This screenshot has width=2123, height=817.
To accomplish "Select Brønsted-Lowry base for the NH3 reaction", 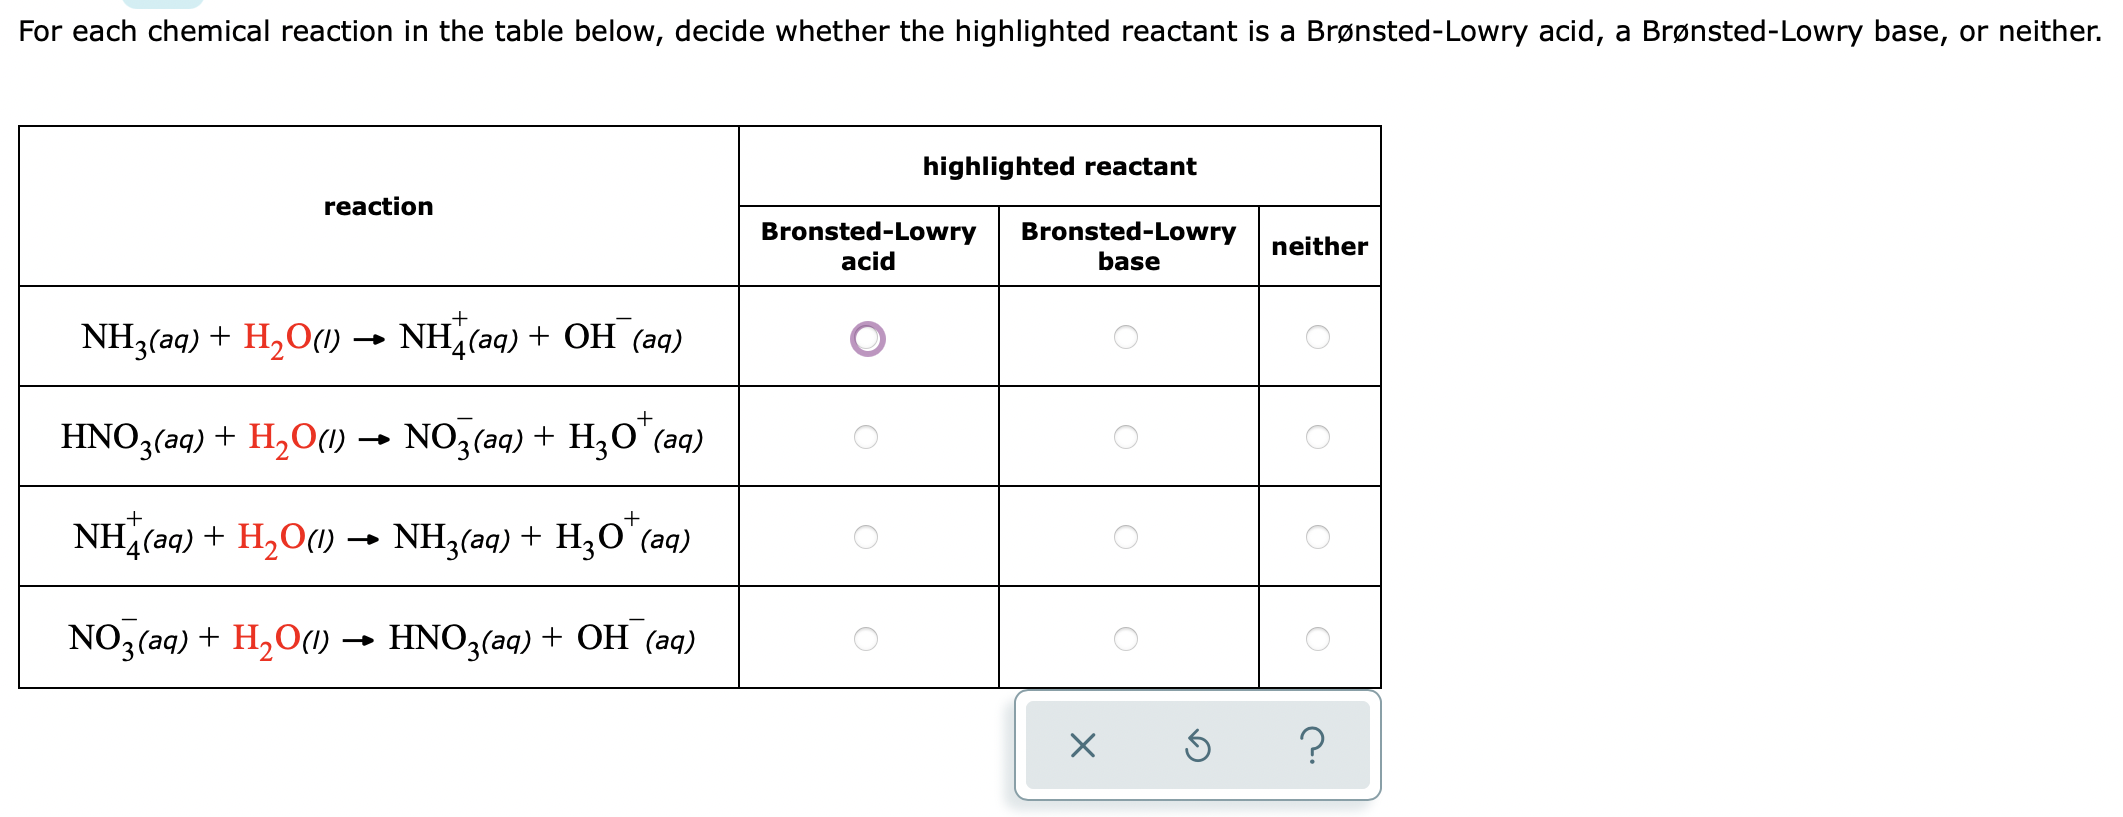I will [1128, 337].
